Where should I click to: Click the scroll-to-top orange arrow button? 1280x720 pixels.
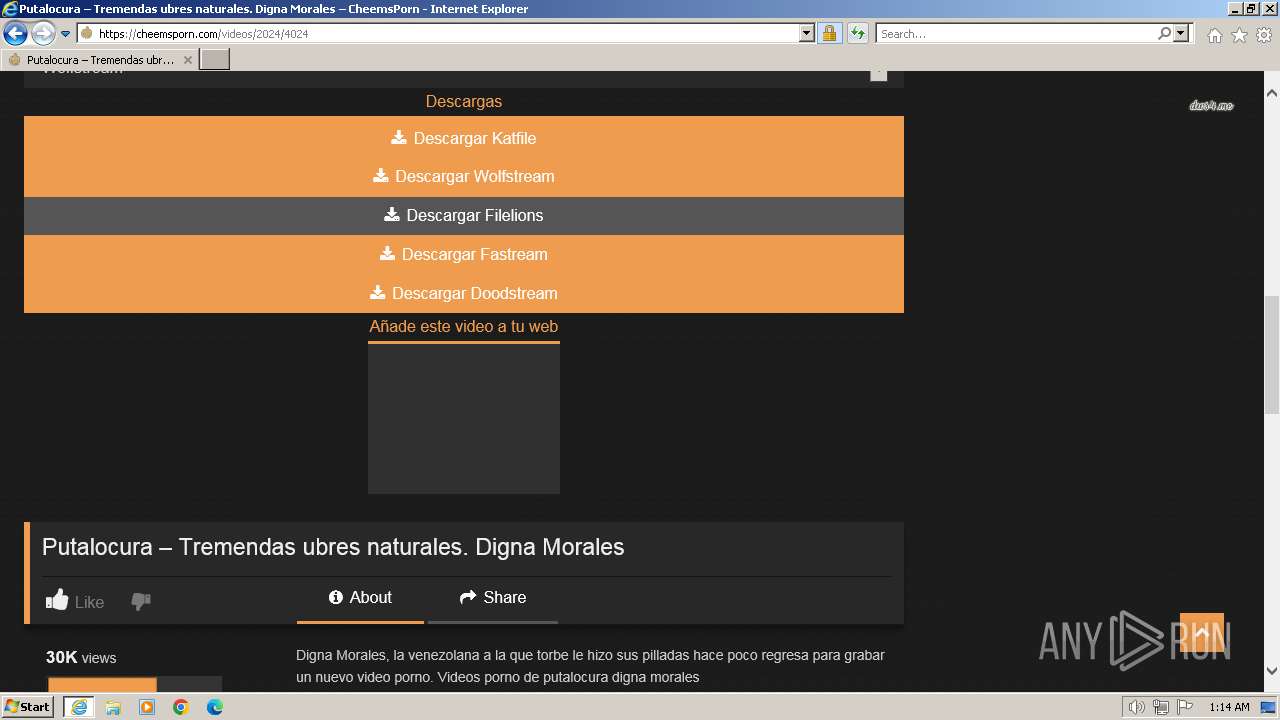(x=1202, y=633)
